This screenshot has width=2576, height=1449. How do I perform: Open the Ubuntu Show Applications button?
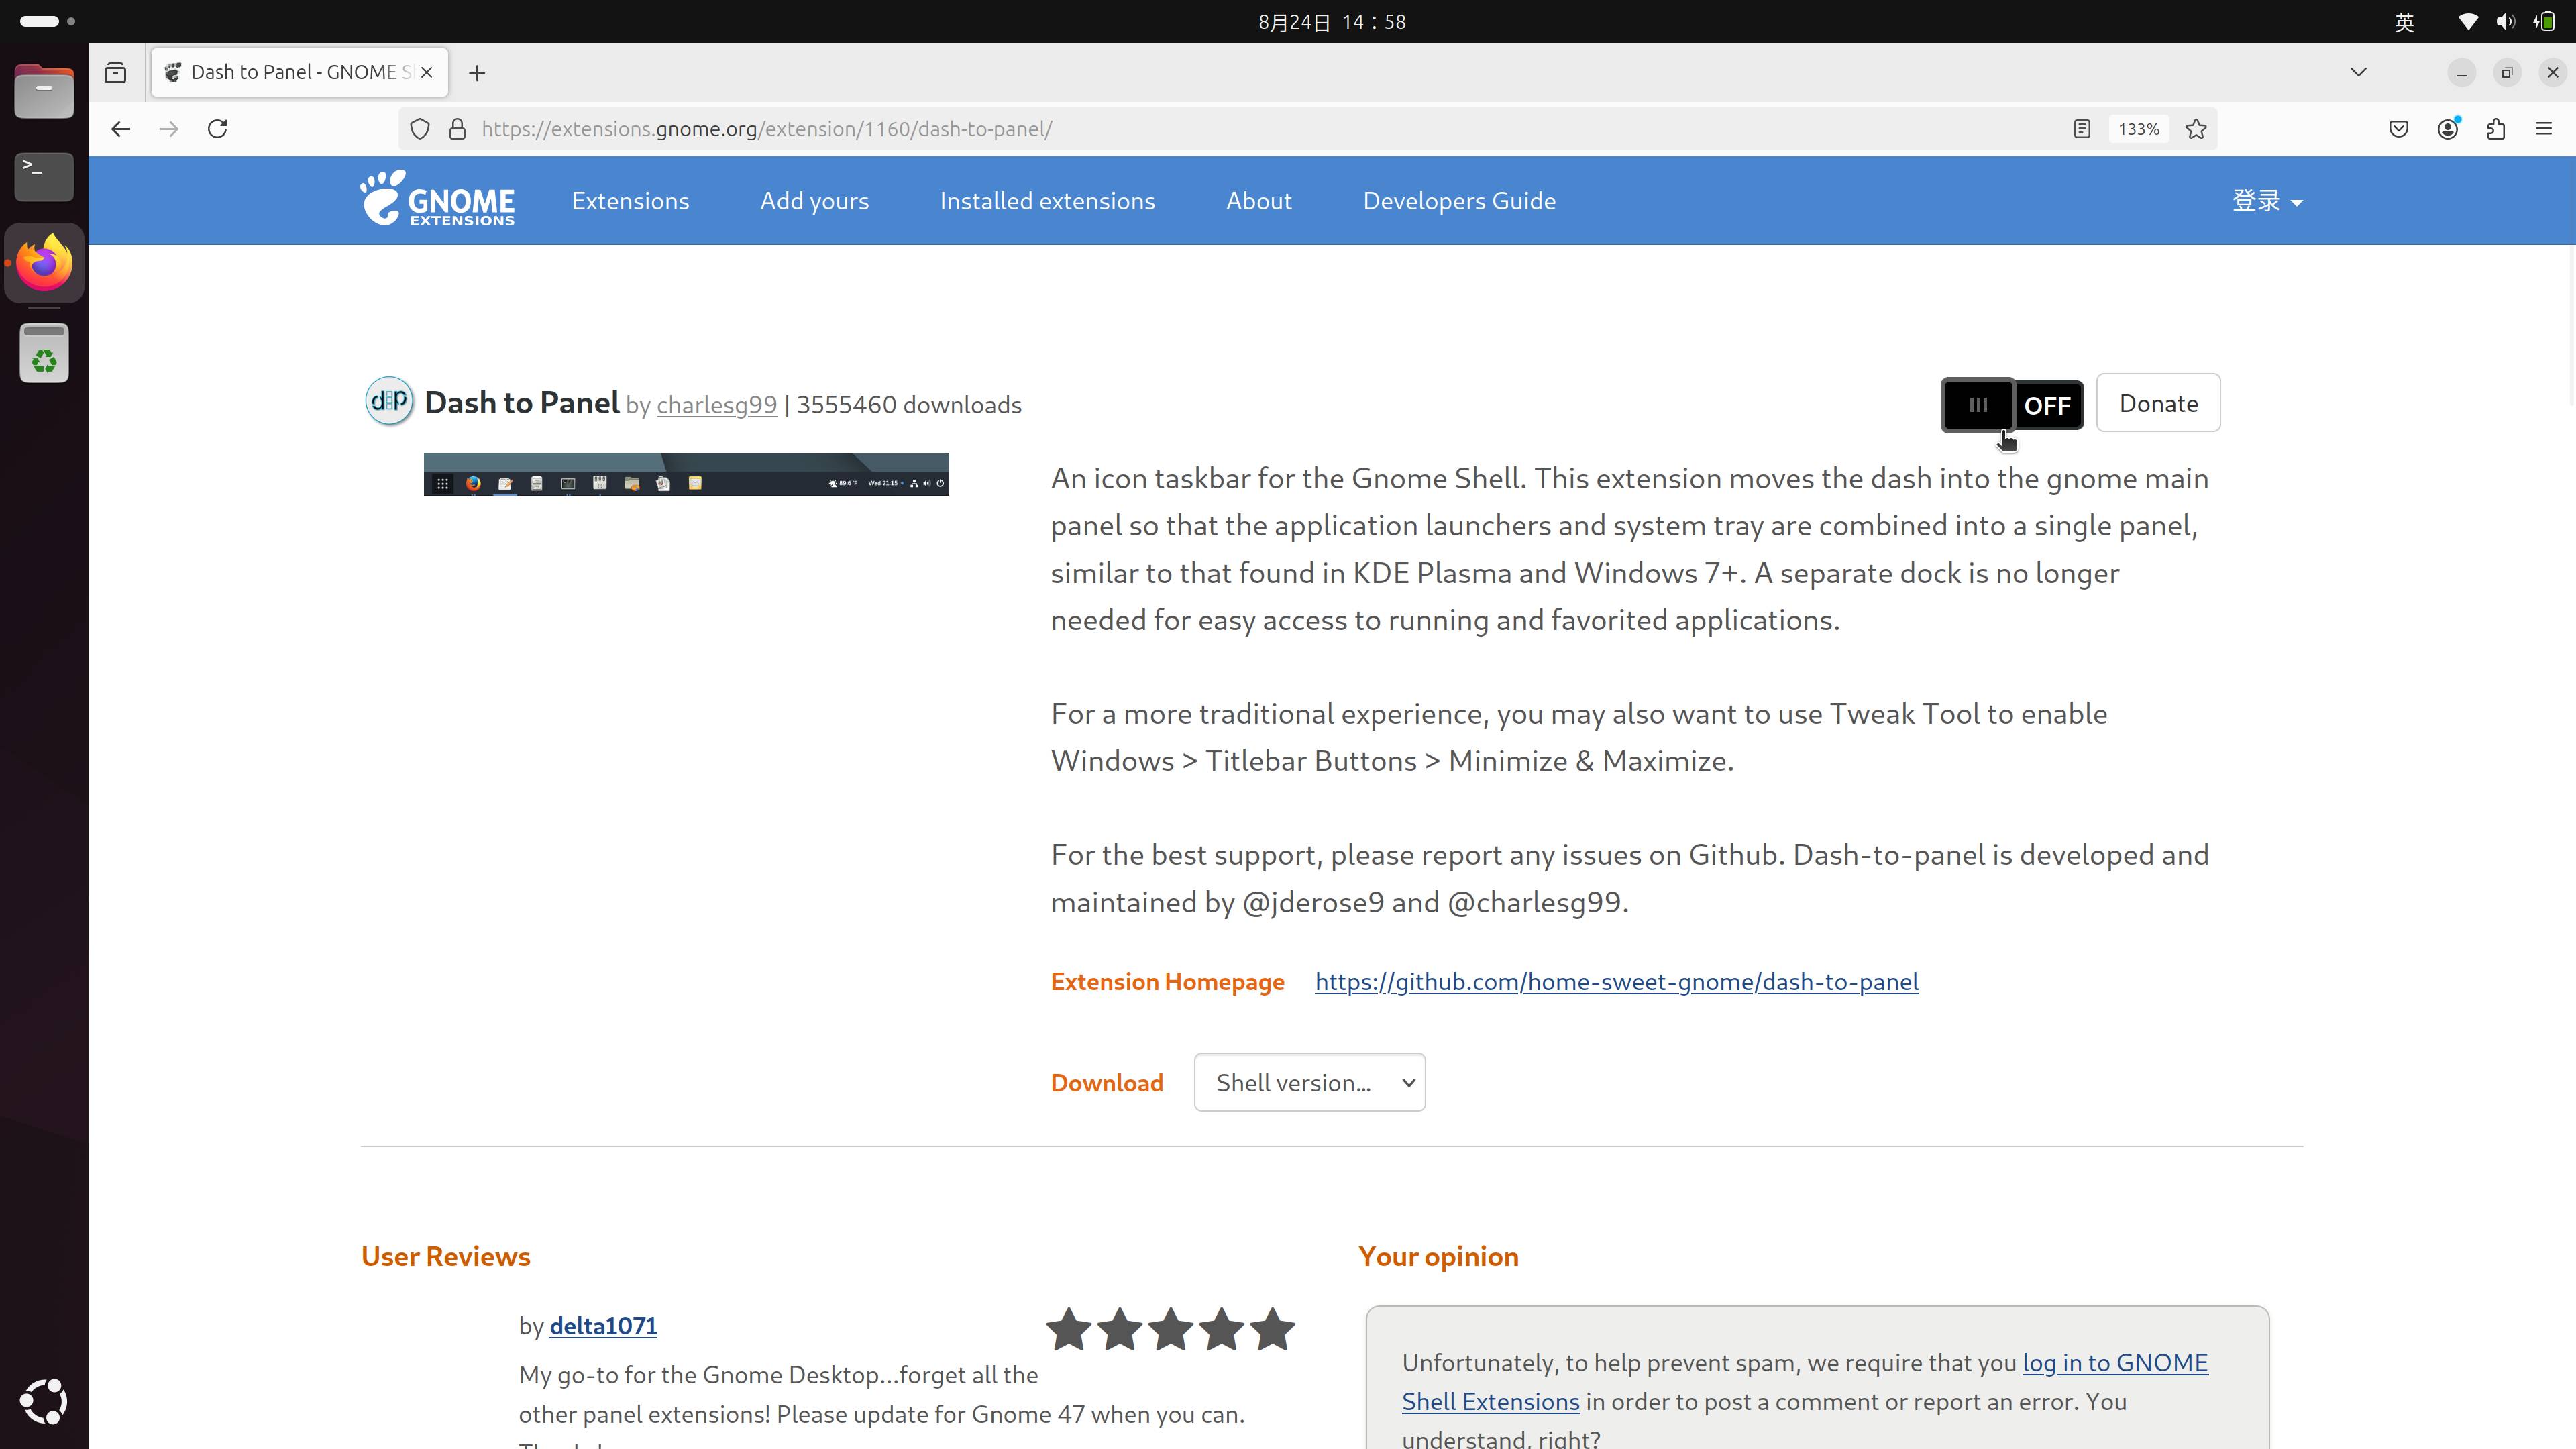tap(44, 1401)
